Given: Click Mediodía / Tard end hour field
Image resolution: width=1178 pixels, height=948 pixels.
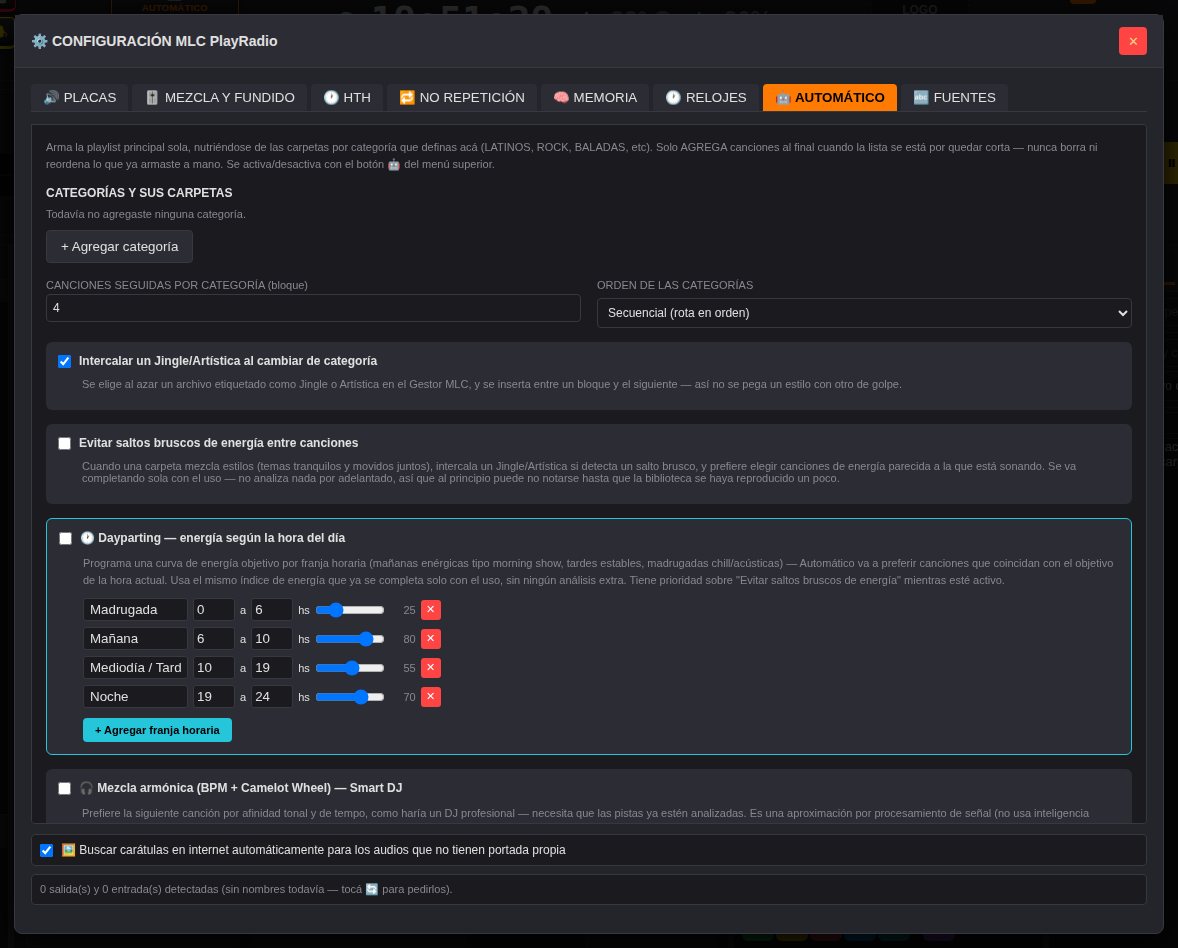Looking at the screenshot, I should pyautogui.click(x=271, y=668).
